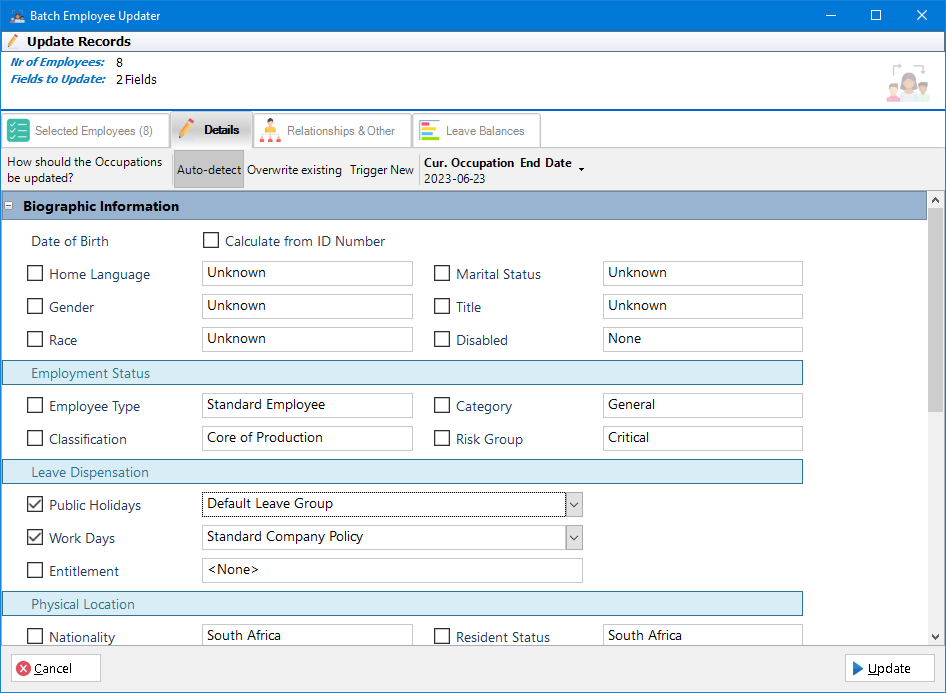Enable Calculate from ID Number checkbox
The width and height of the screenshot is (946, 693).
(x=211, y=241)
